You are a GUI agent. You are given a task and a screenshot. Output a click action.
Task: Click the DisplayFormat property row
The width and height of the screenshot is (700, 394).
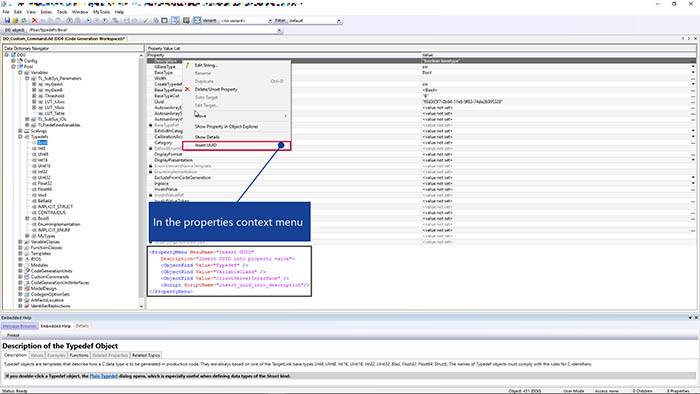(421, 154)
